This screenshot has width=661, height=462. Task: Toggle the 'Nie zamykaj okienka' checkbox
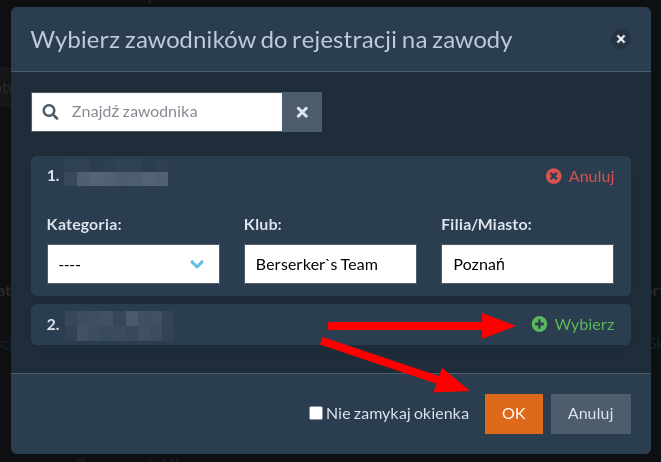pyautogui.click(x=316, y=413)
